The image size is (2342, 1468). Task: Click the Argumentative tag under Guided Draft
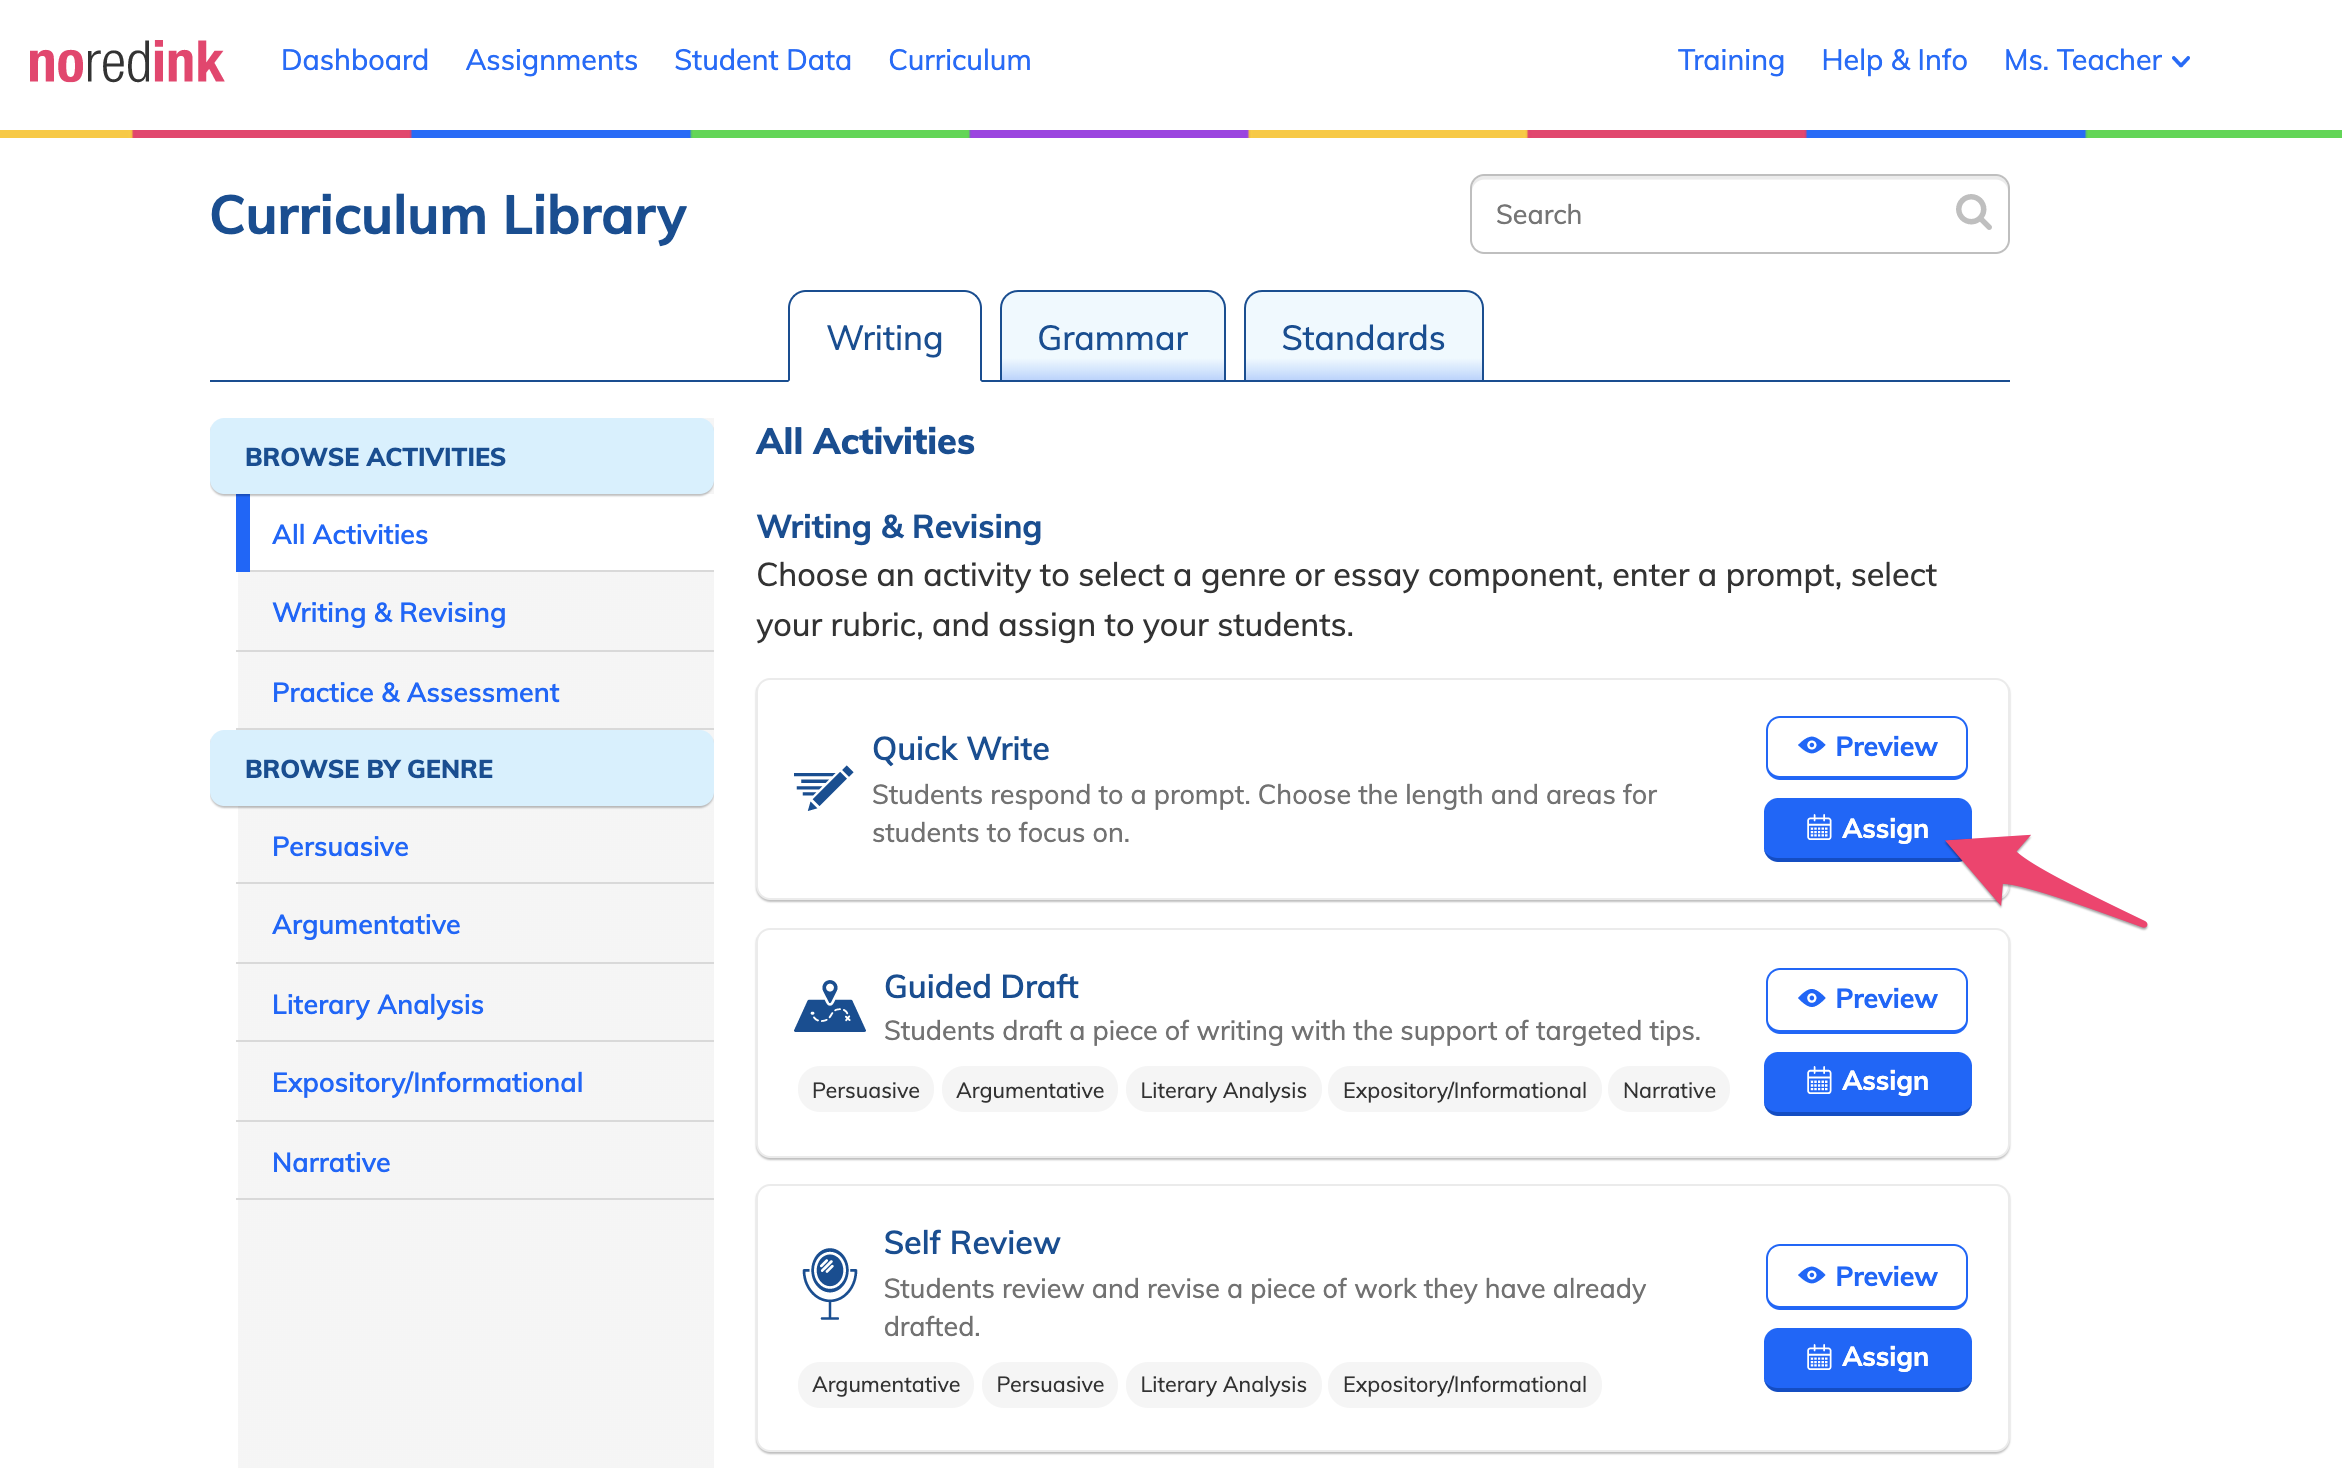(x=1029, y=1090)
